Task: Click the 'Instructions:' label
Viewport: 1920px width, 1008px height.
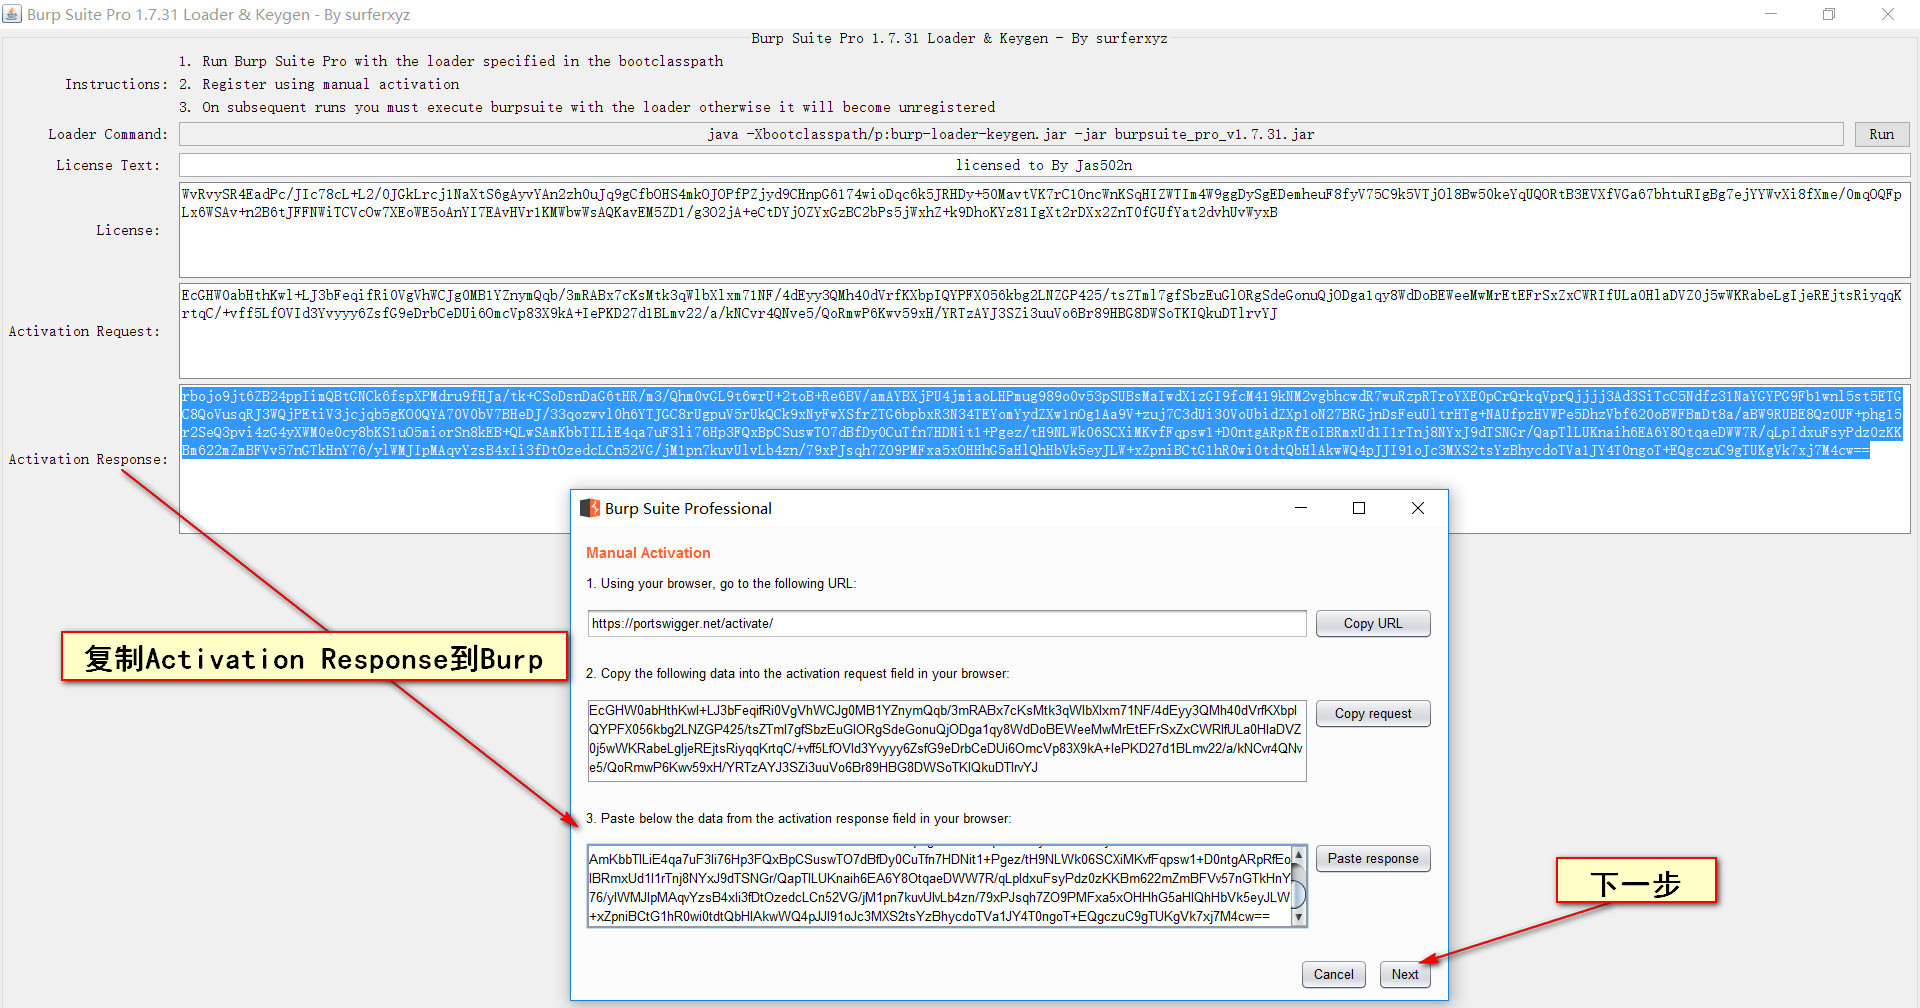Action: click(116, 84)
